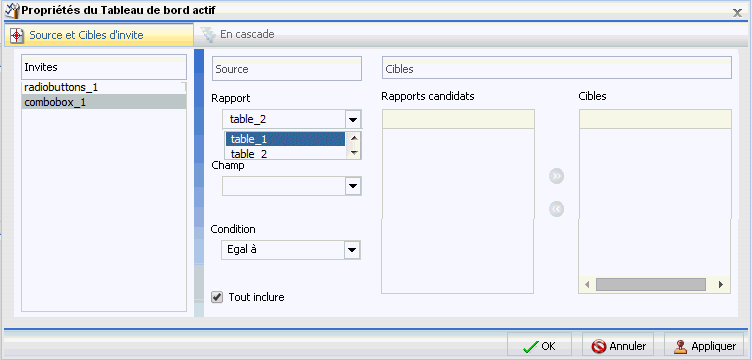The height and width of the screenshot is (360, 752).
Task: Click the target icon on Source tab
Action: [x=17, y=36]
